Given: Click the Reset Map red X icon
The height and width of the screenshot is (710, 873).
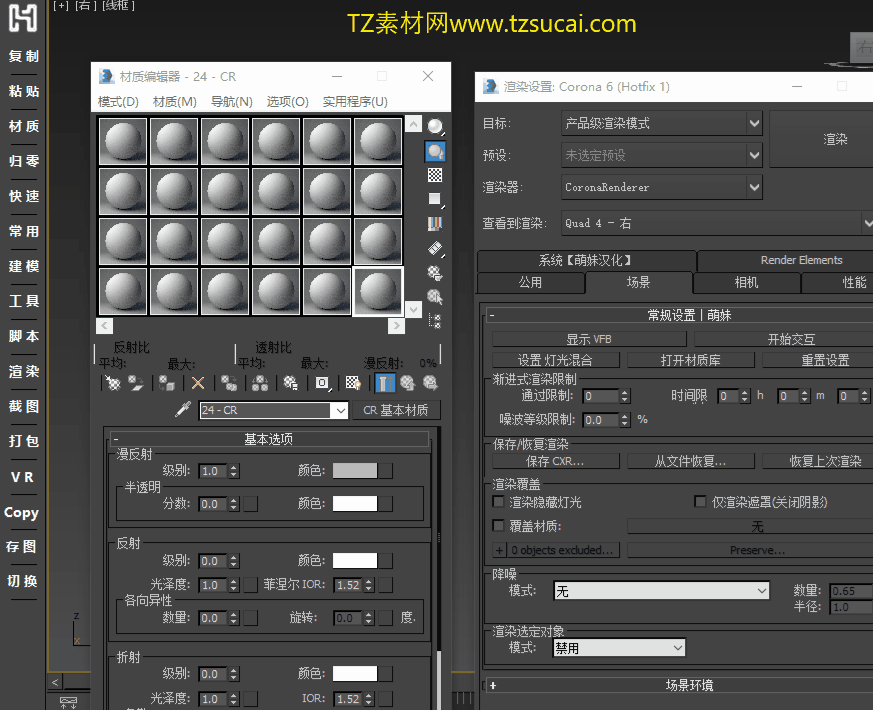Looking at the screenshot, I should (x=198, y=383).
